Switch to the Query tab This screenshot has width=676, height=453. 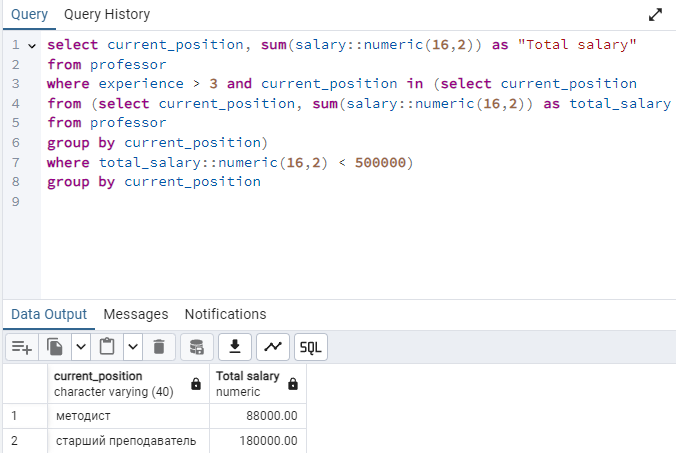tap(29, 14)
